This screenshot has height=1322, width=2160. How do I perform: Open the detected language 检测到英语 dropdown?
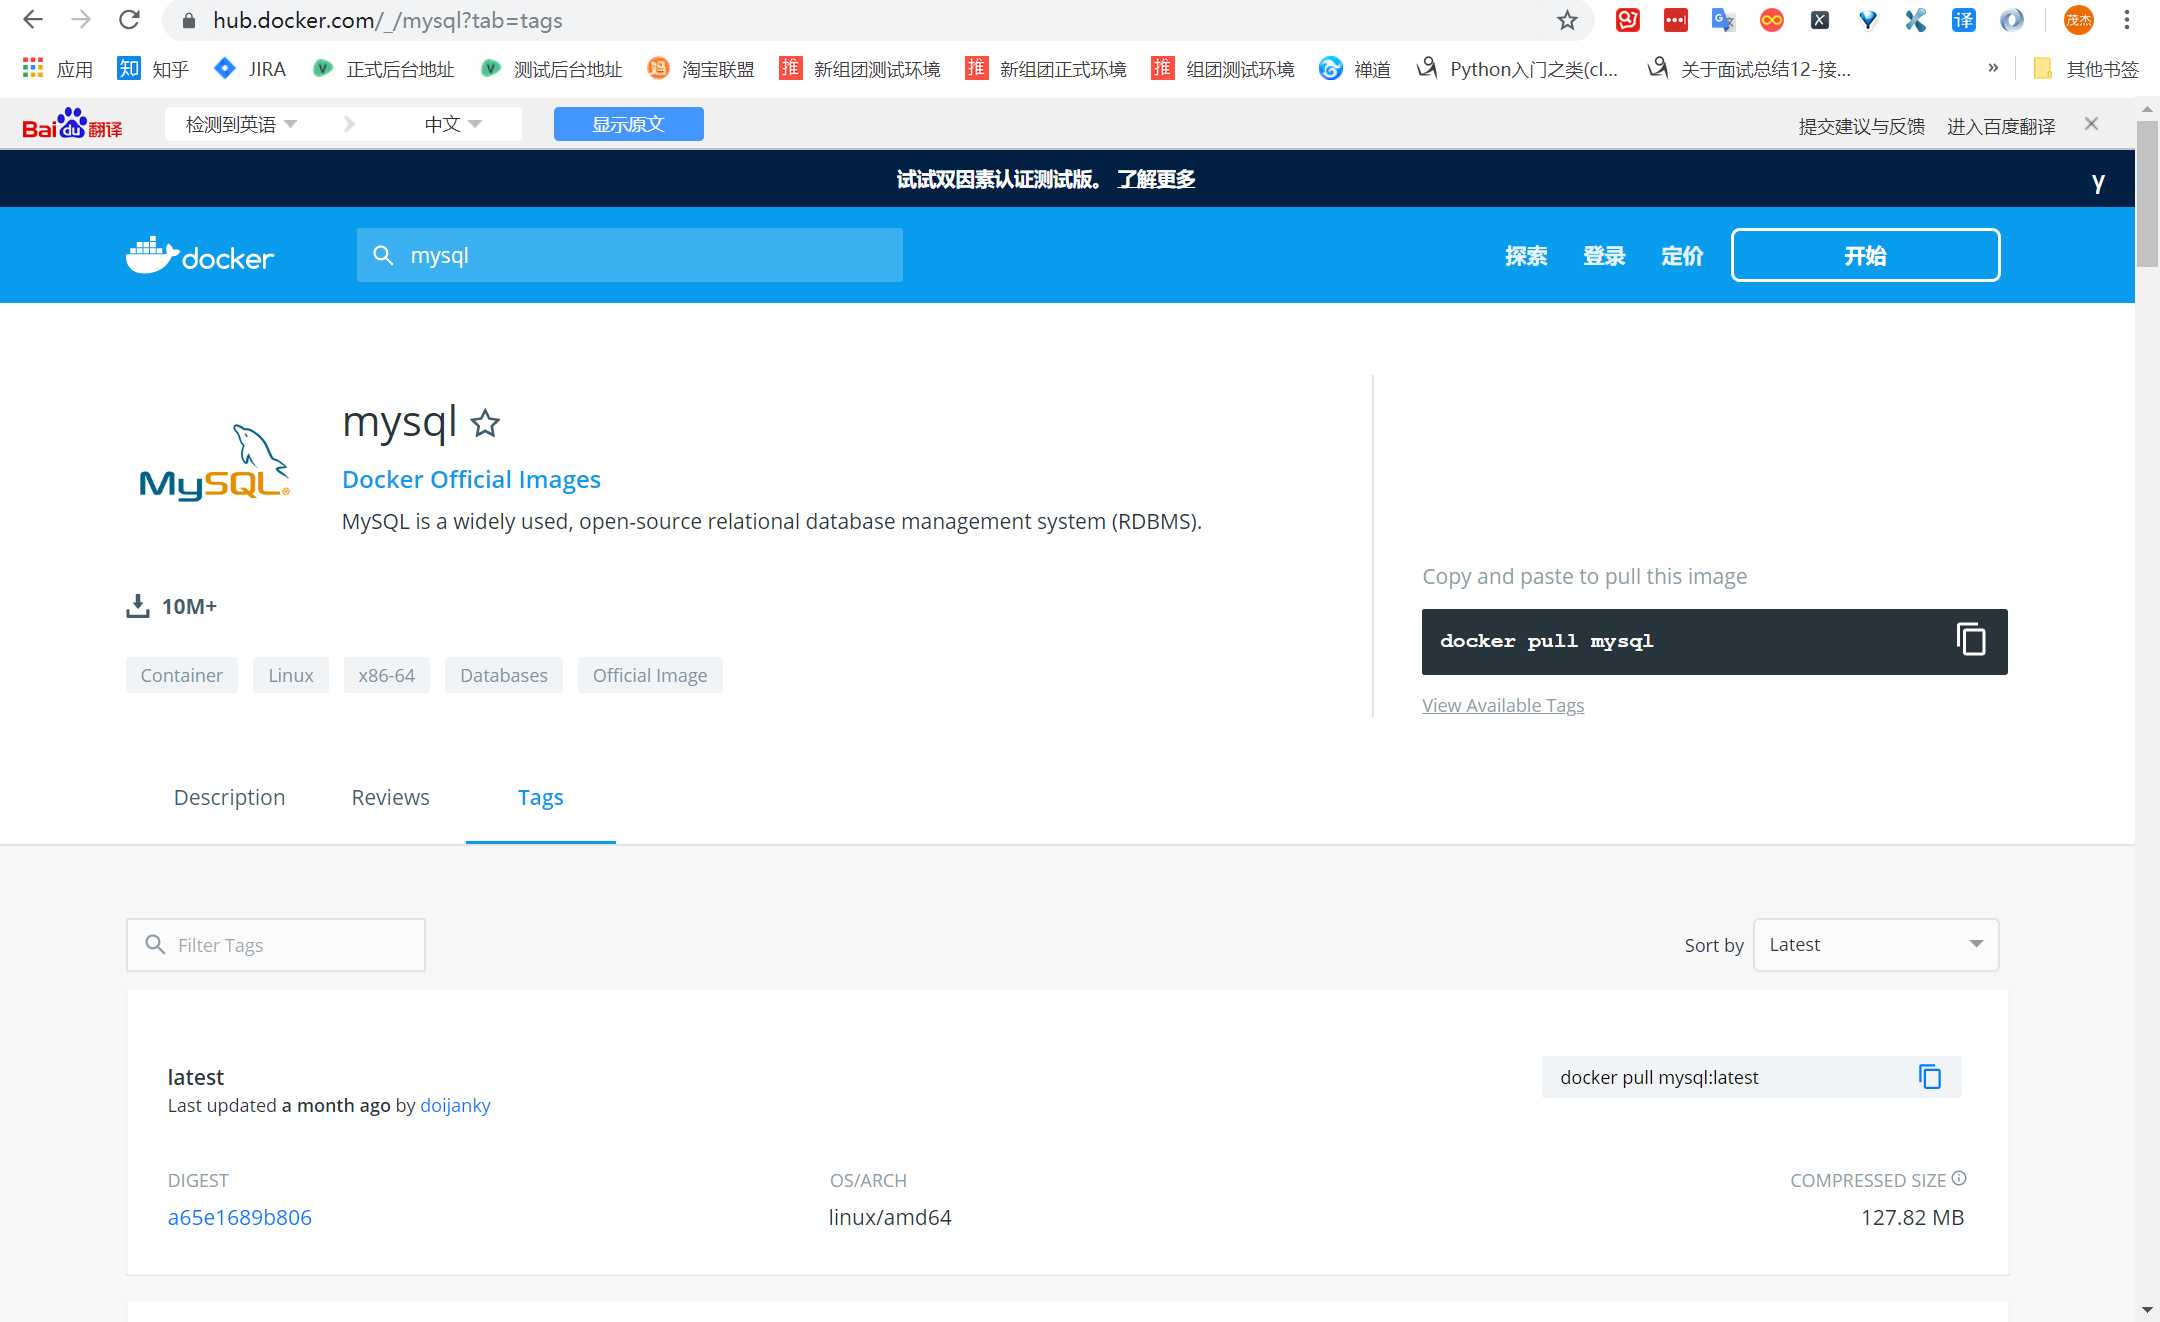pyautogui.click(x=241, y=124)
